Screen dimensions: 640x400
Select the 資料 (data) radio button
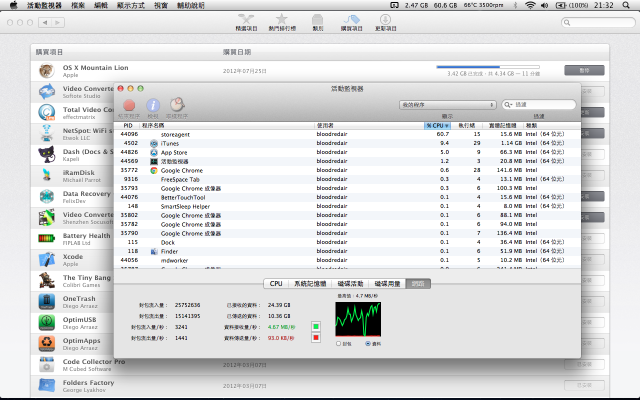(368, 344)
